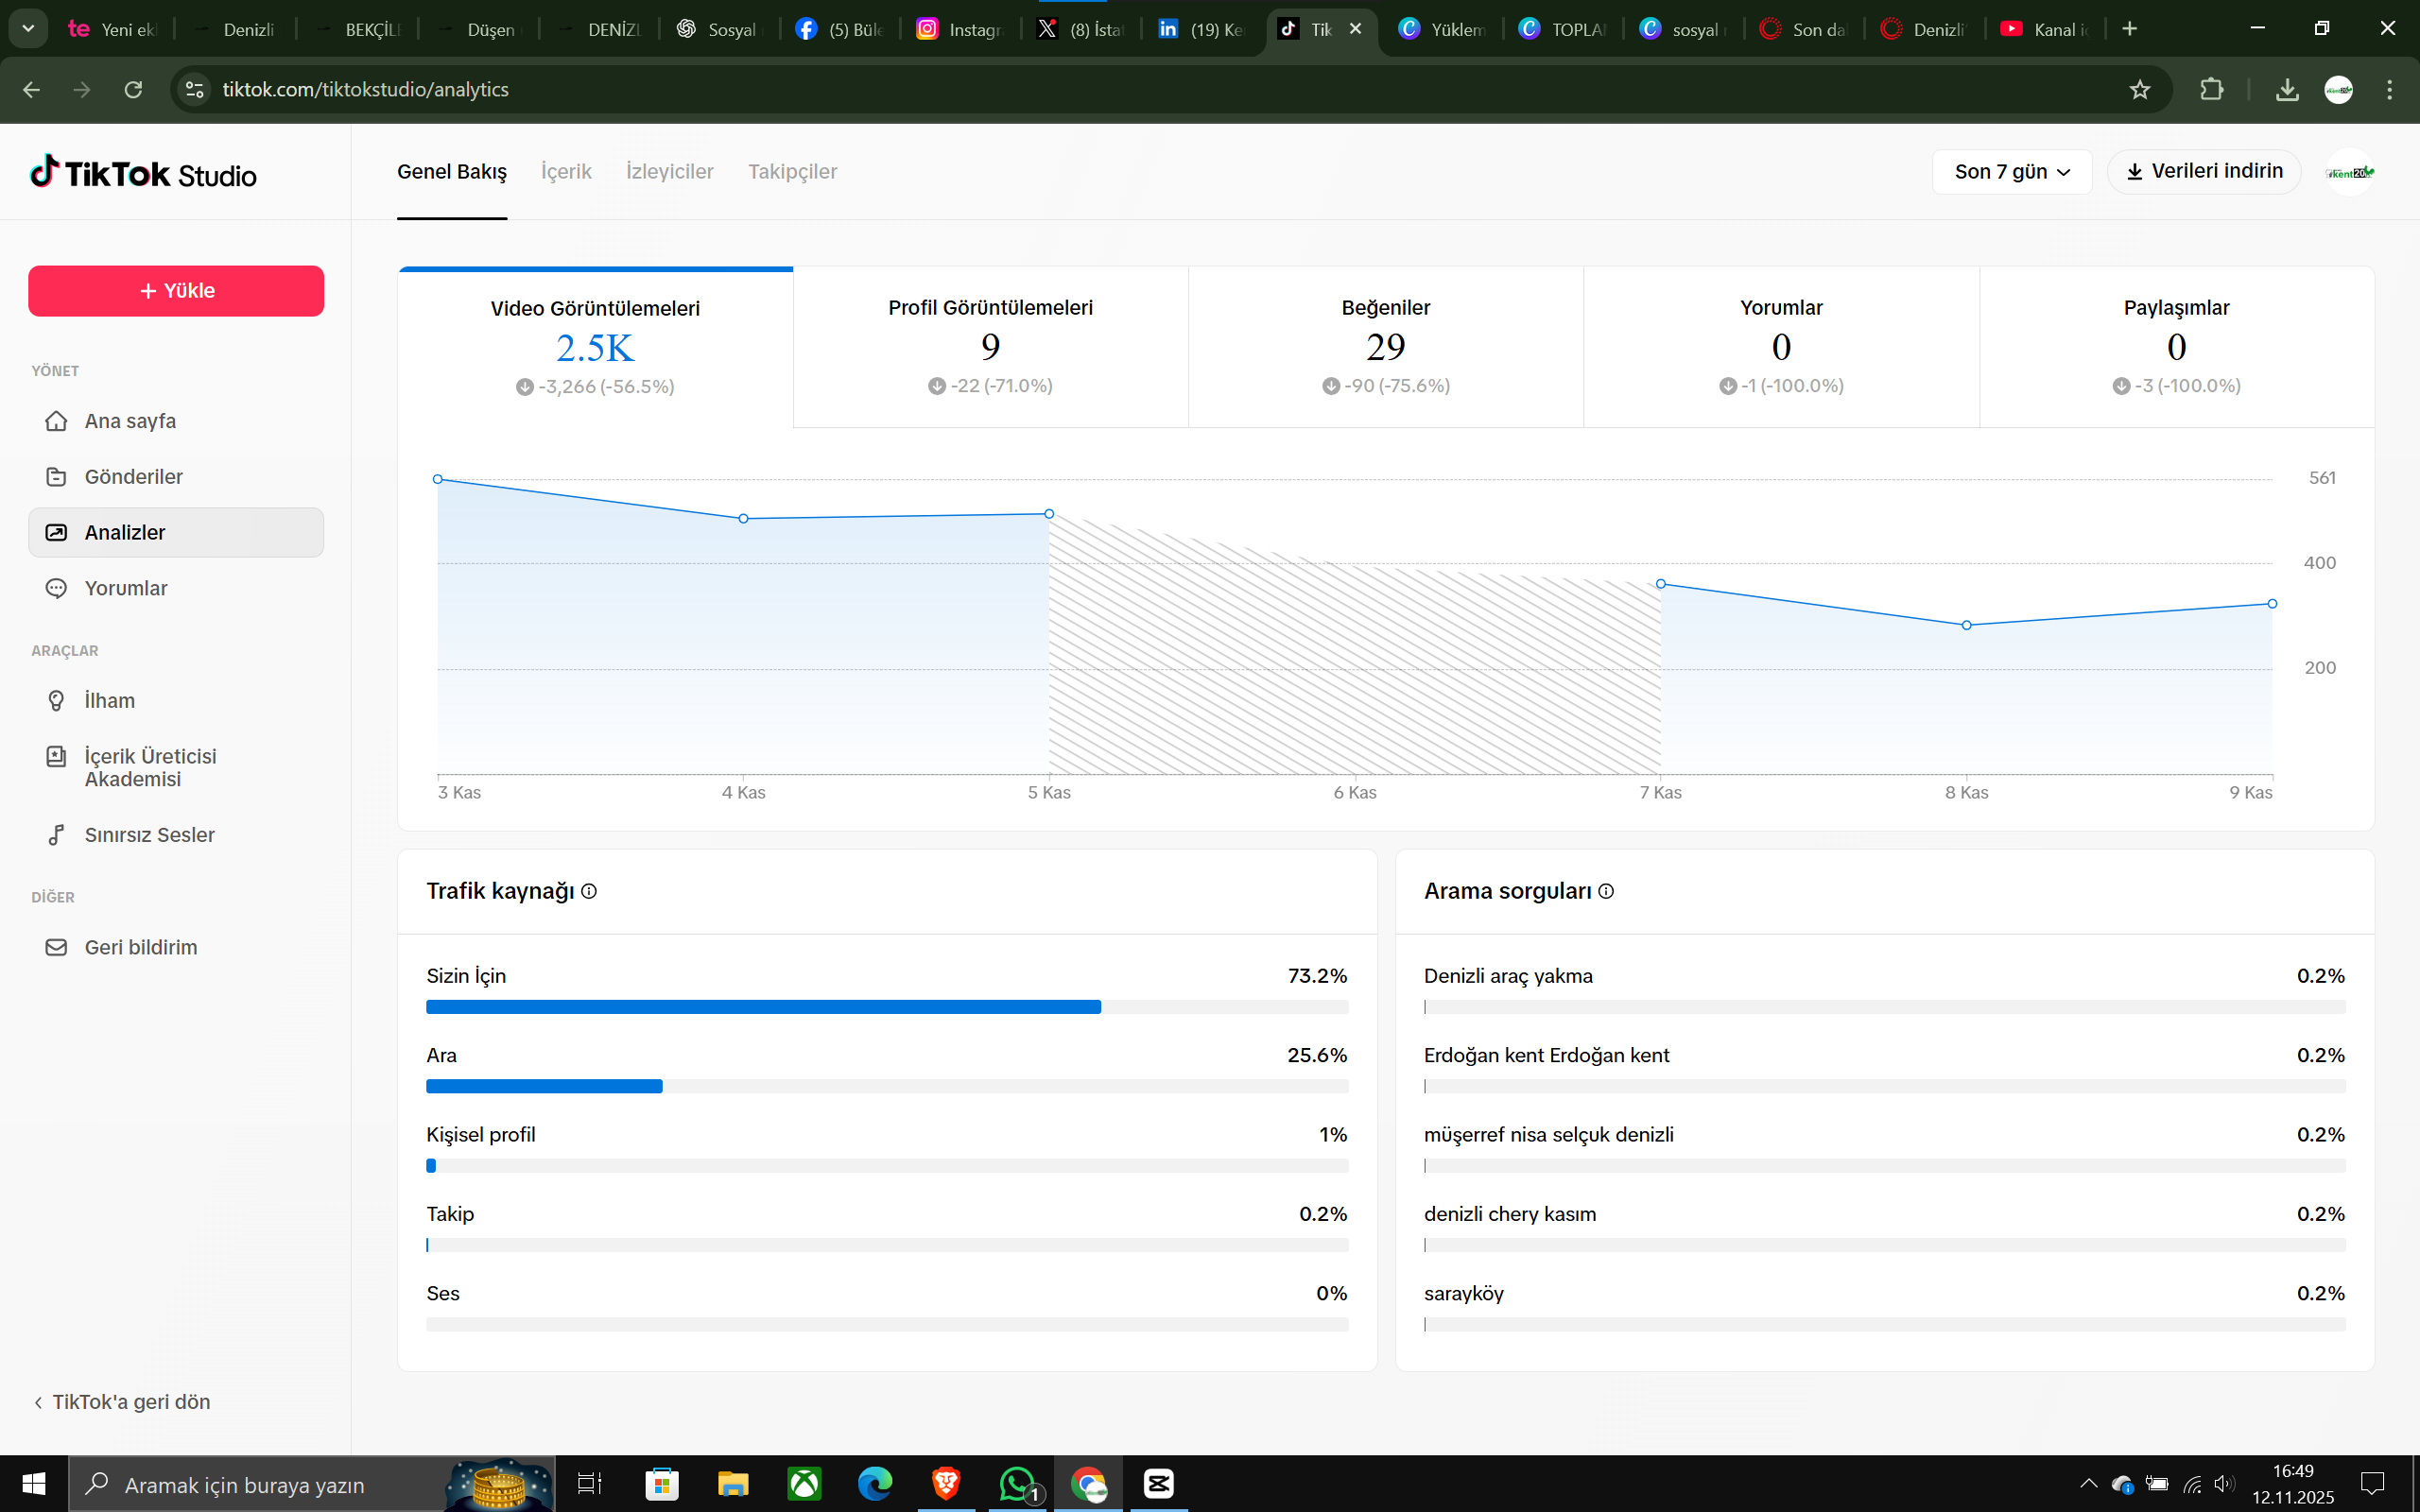Viewport: 2420px width, 1512px height.
Task: Show hidden system tray icons arrow
Action: click(x=2088, y=1484)
